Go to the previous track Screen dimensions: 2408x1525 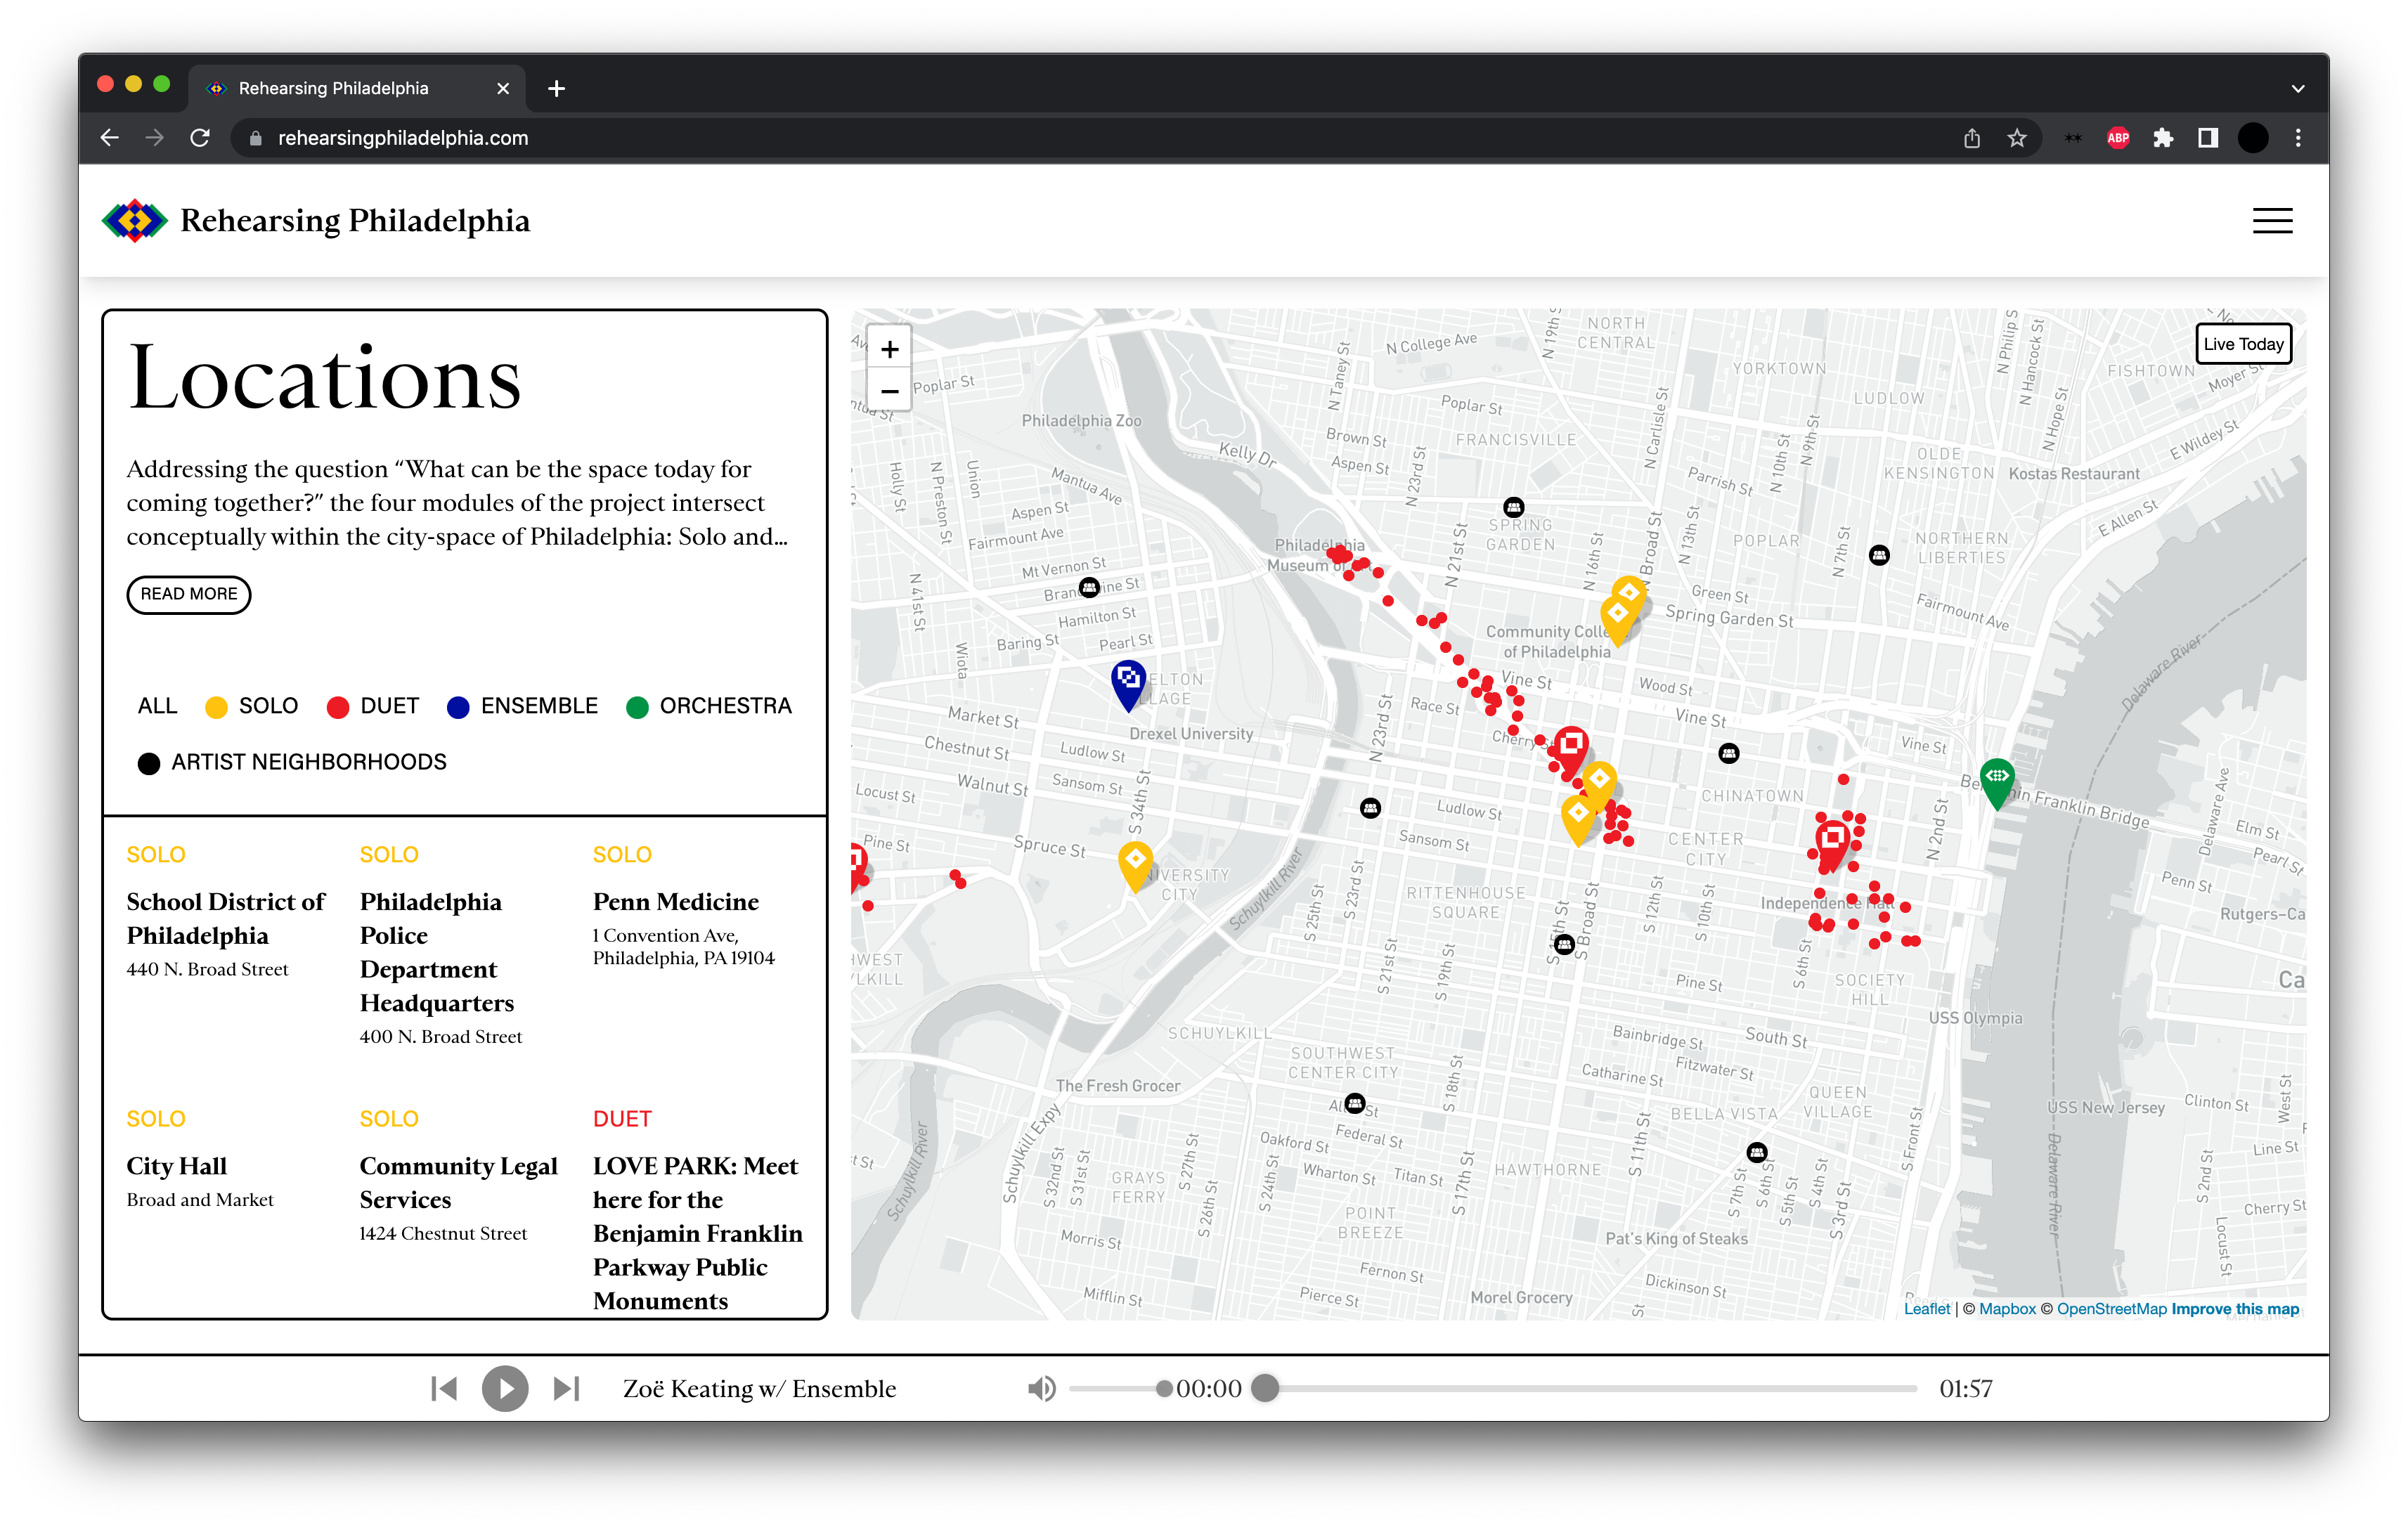point(444,1388)
